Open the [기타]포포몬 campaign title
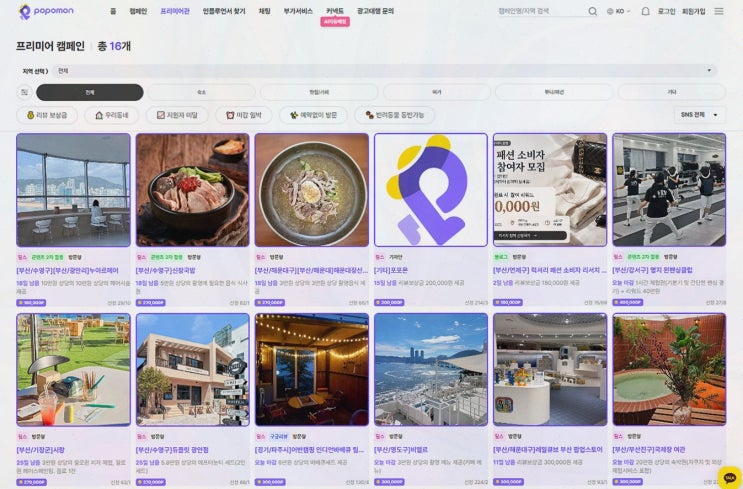 click(391, 271)
